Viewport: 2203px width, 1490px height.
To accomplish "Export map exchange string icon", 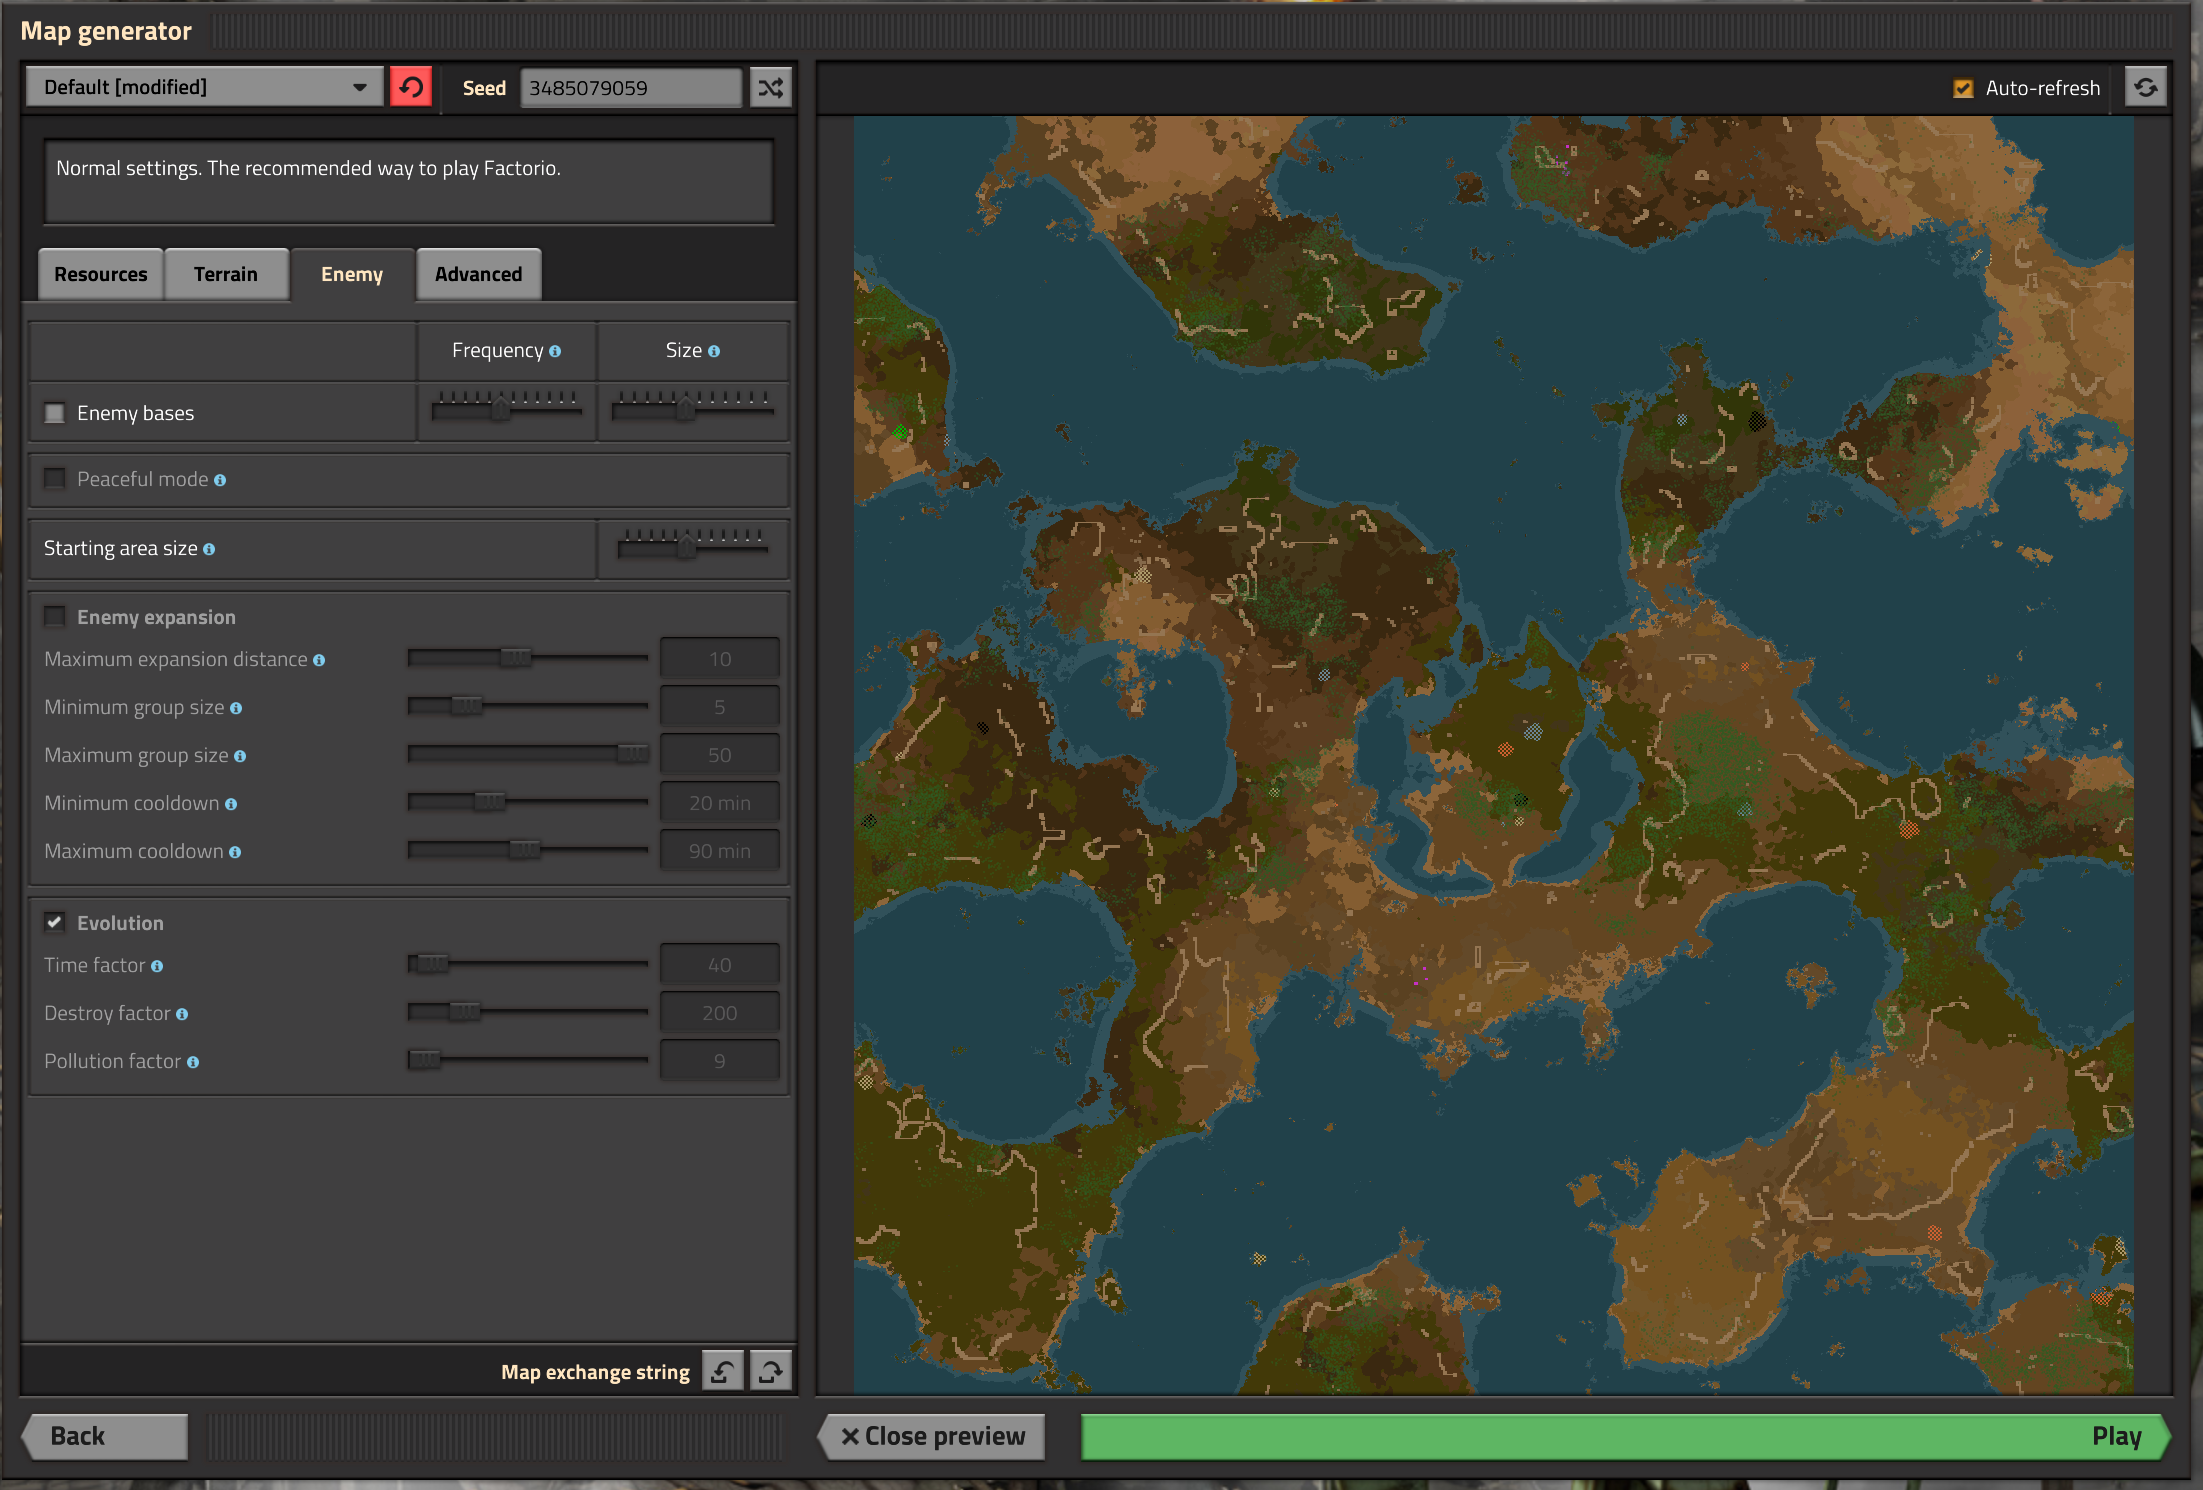I will pyautogui.click(x=771, y=1371).
